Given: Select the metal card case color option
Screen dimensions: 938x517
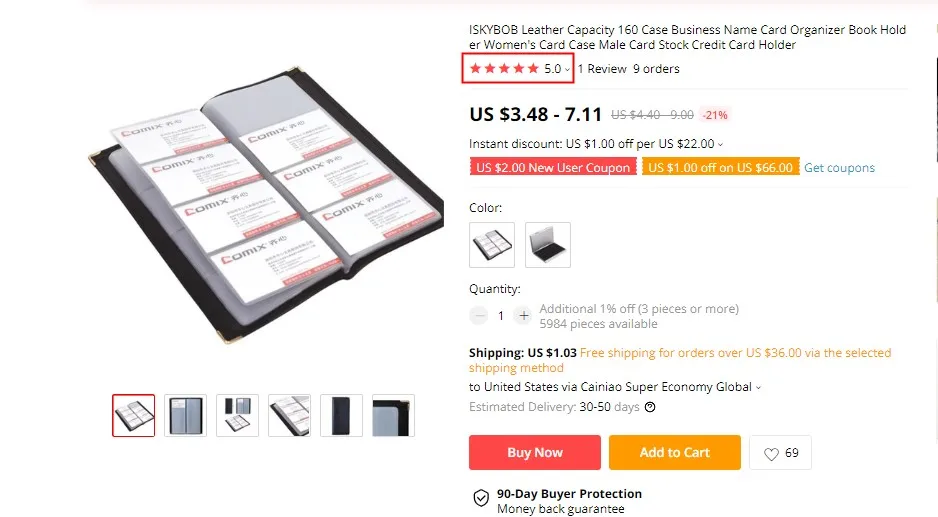Looking at the screenshot, I should (x=548, y=245).
